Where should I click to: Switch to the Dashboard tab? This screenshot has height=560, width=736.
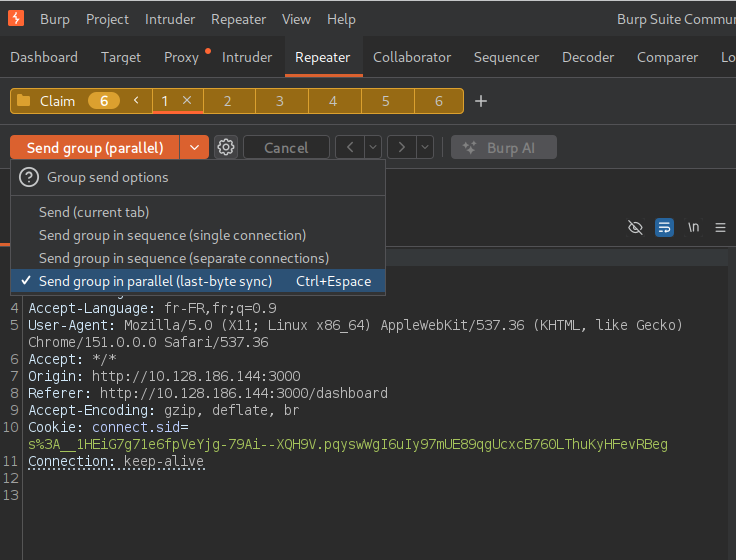pyautogui.click(x=44, y=57)
